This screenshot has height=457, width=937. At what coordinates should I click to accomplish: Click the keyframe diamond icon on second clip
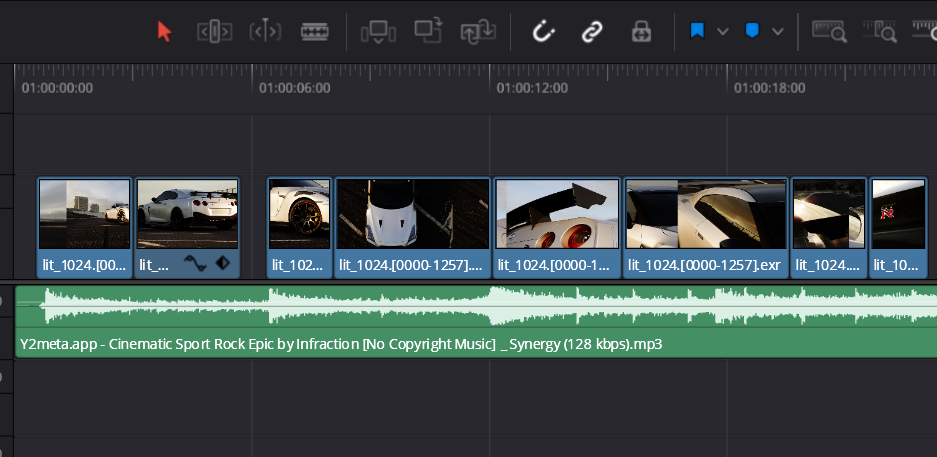coord(222,264)
